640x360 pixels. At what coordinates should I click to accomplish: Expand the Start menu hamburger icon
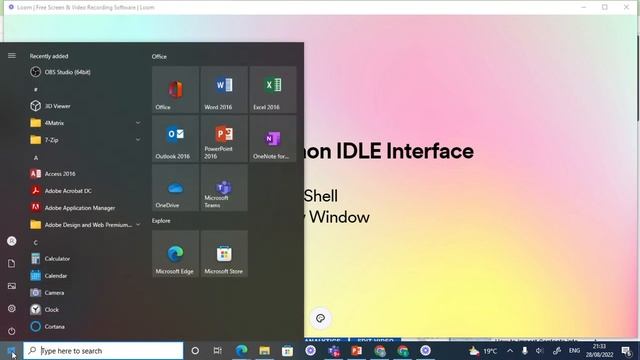tap(12, 56)
